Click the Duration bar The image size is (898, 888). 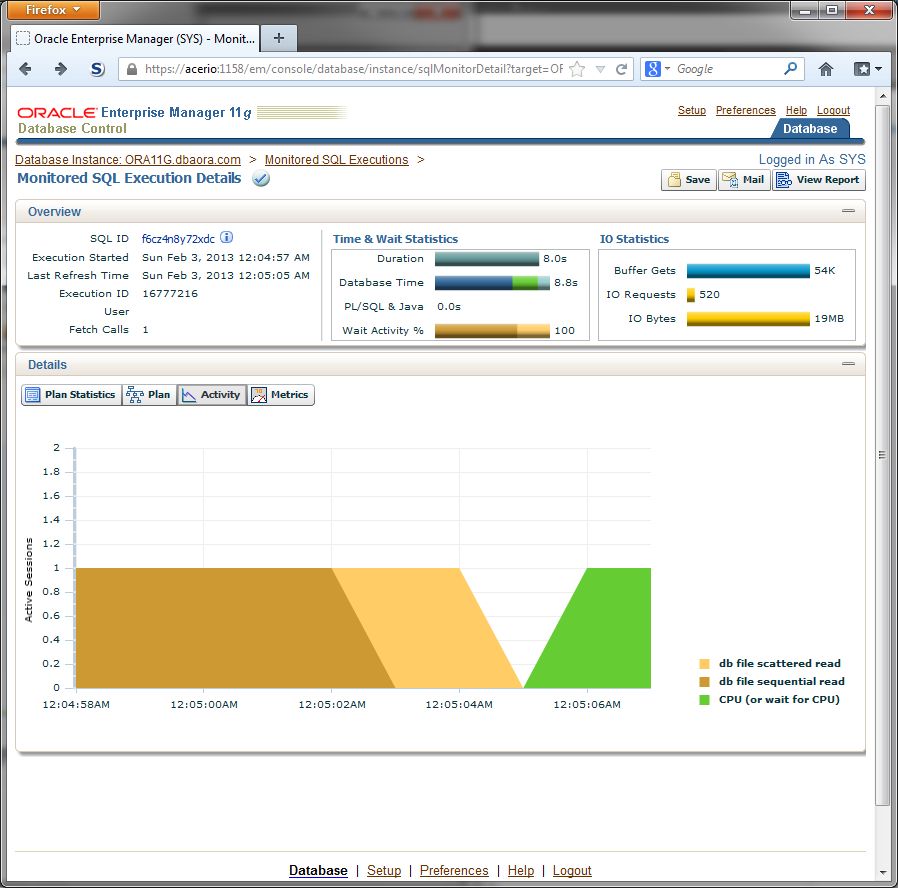point(487,259)
